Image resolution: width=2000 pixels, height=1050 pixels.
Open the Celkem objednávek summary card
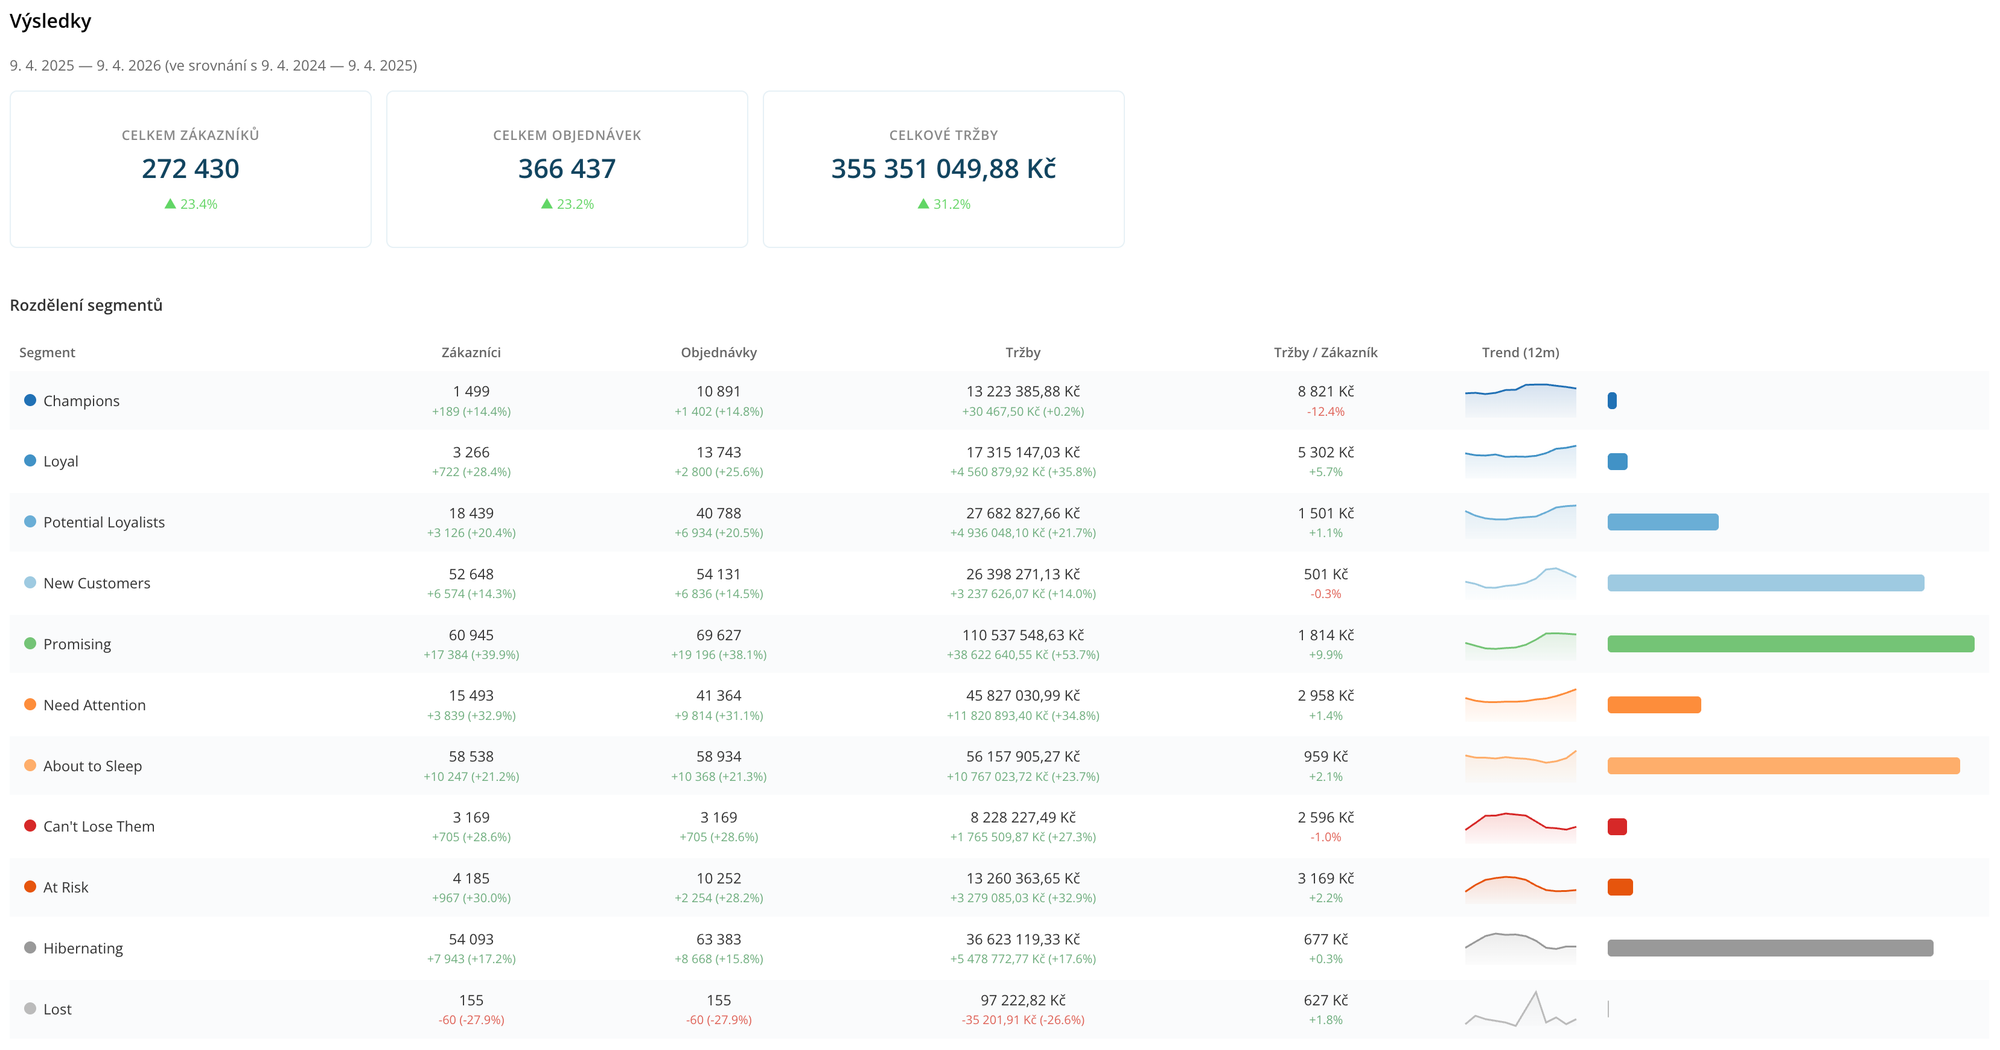pos(567,169)
